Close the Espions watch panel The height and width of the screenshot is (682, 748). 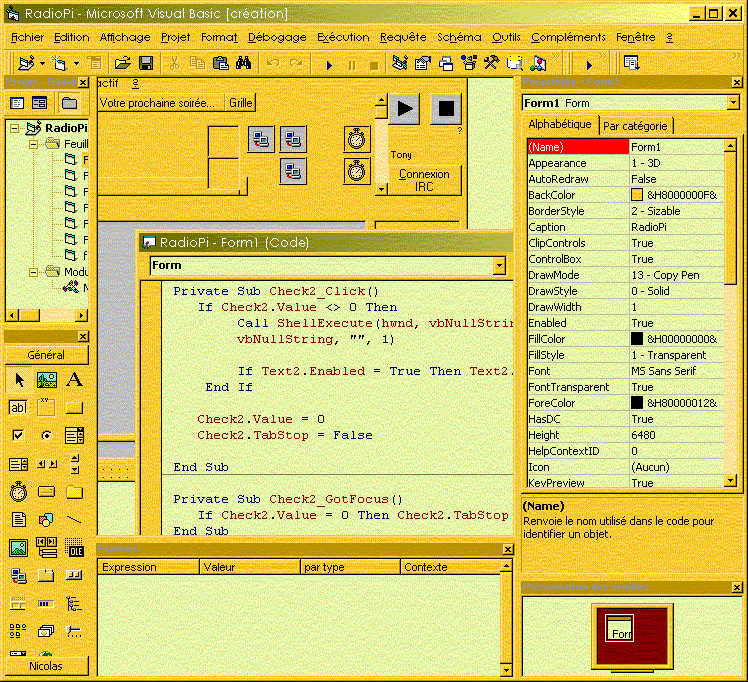[x=508, y=550]
